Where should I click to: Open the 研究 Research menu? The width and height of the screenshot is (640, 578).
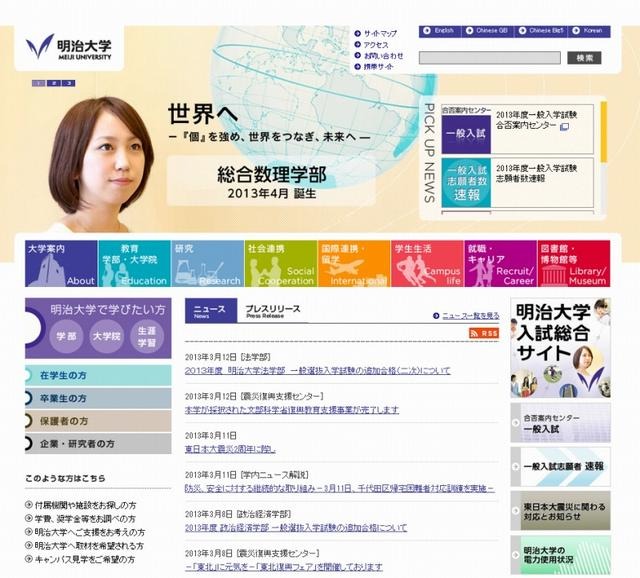[x=208, y=264]
